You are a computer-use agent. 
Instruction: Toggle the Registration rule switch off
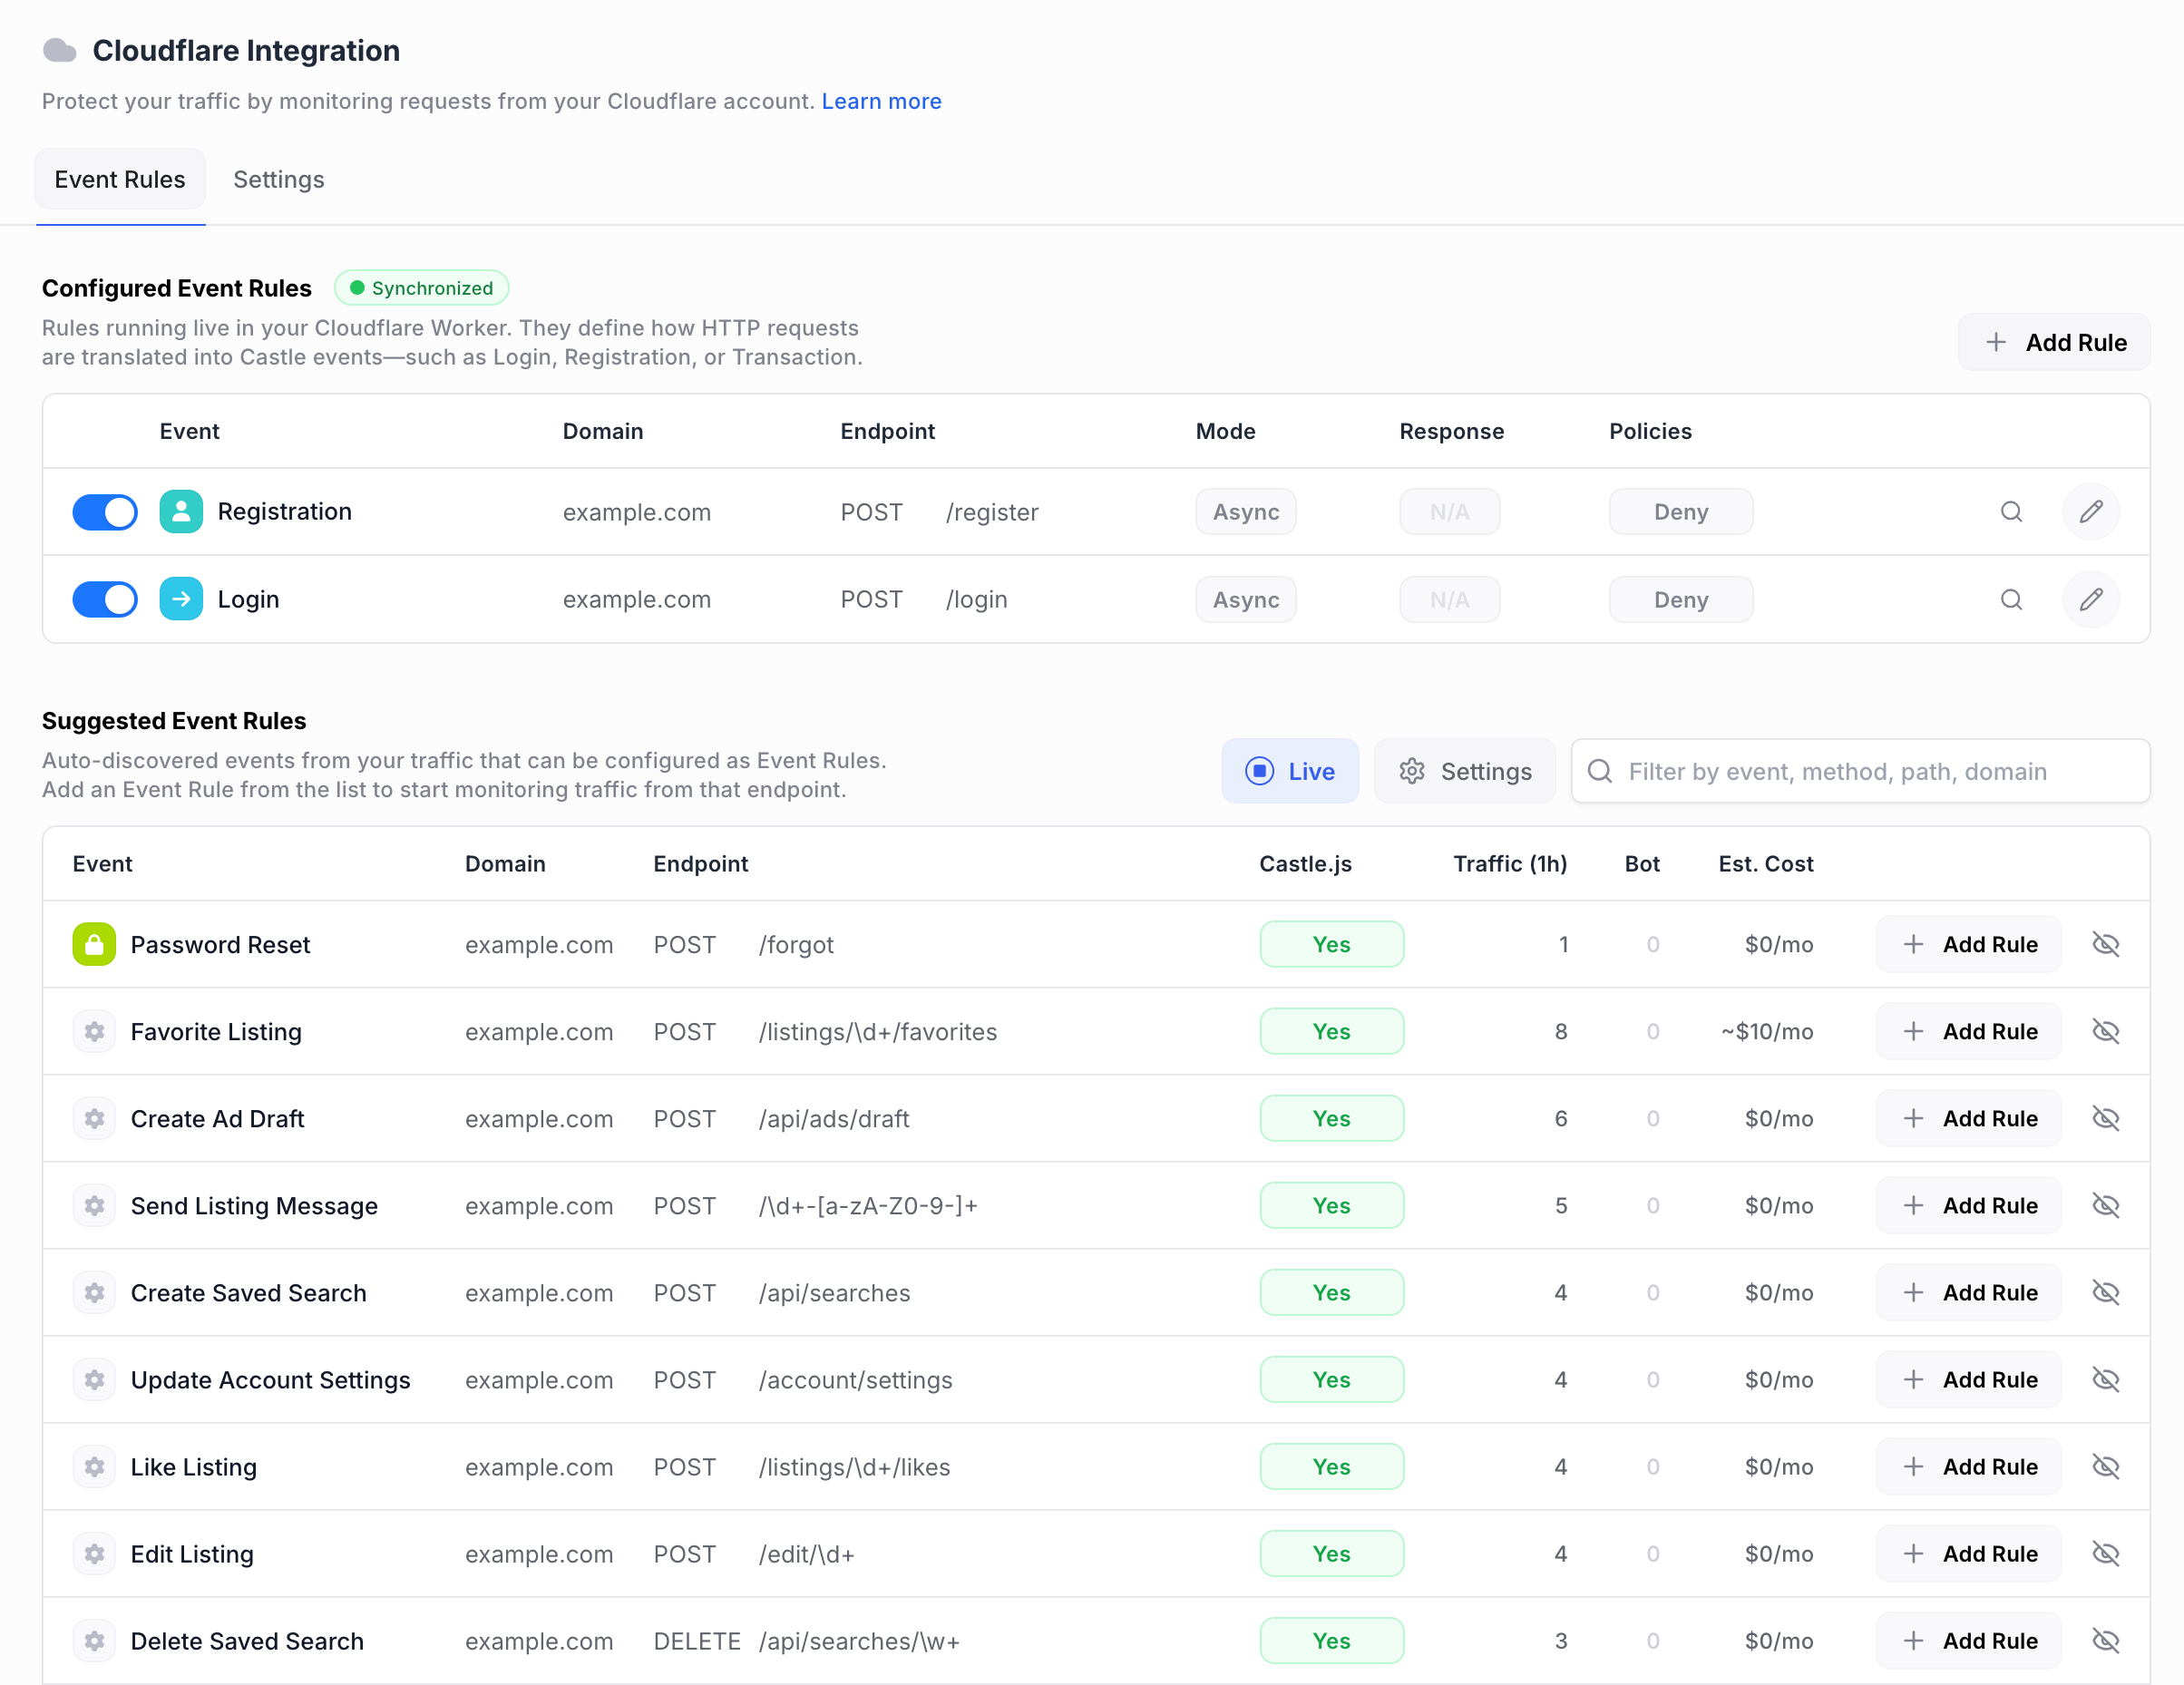[x=105, y=512]
